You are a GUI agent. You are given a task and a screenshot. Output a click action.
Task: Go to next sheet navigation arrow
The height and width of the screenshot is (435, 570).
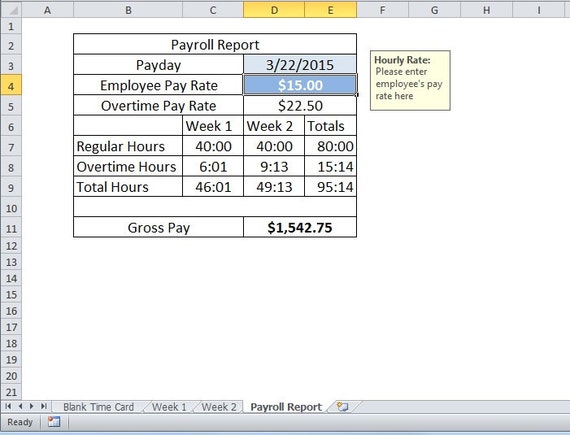click(32, 406)
